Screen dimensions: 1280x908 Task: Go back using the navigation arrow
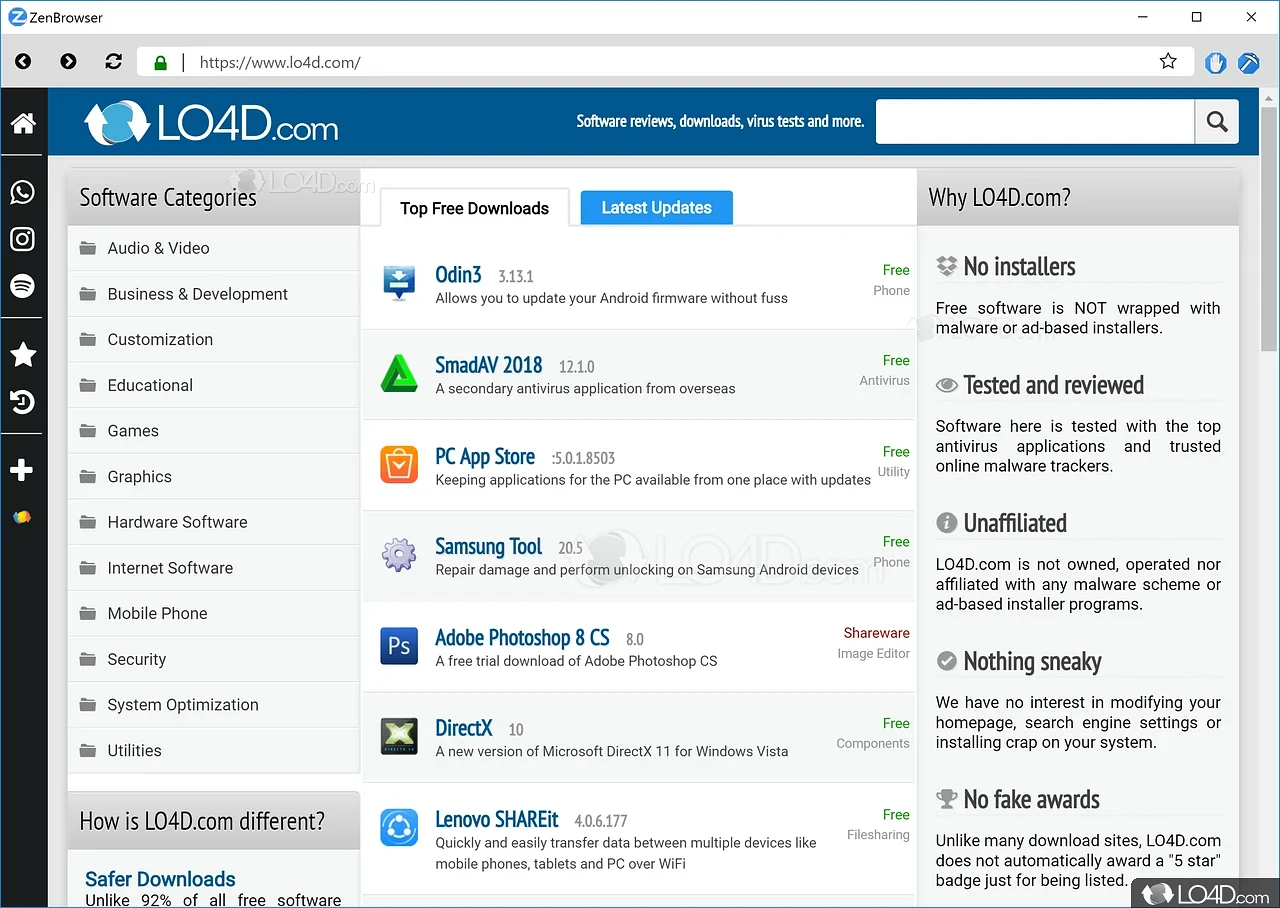[x=22, y=61]
